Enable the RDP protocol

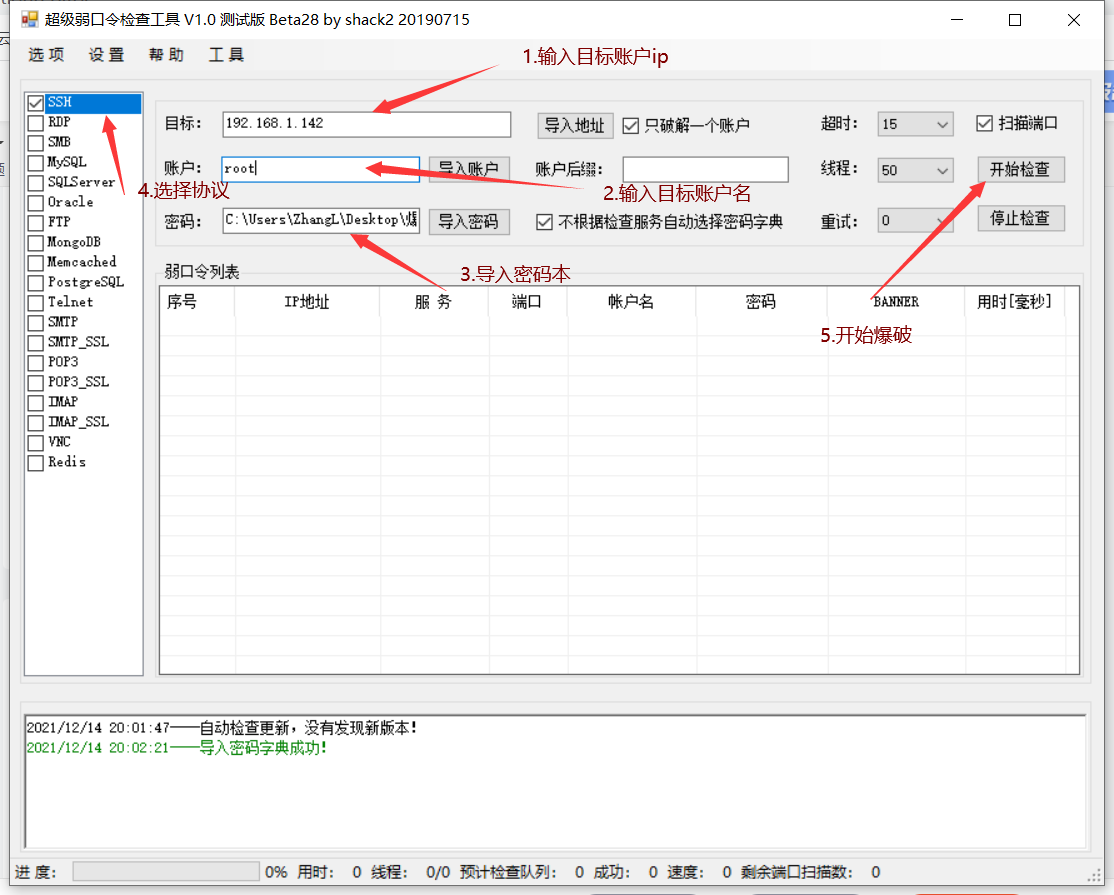point(35,122)
